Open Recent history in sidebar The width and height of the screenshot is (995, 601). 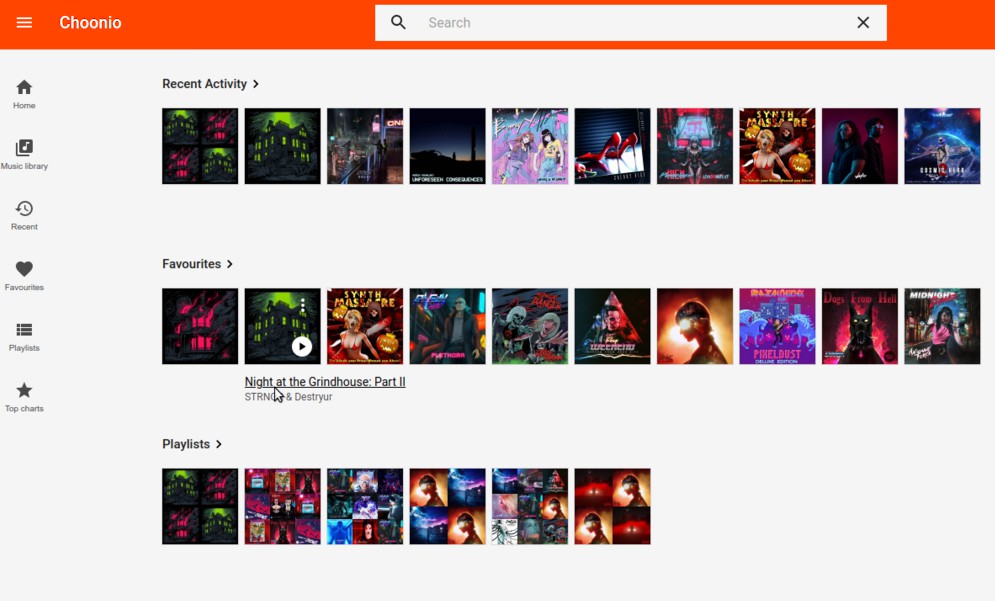tap(24, 214)
